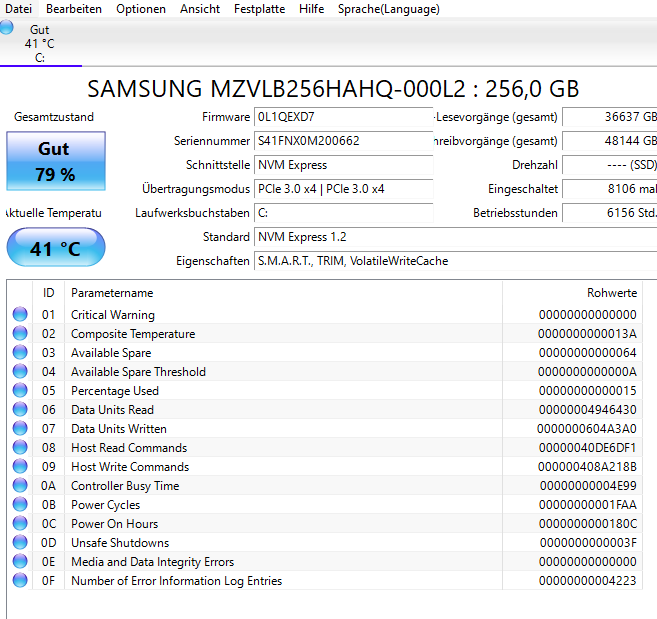Click status orb for Data Units Read row
This screenshot has width=657, height=619.
tap(20, 409)
